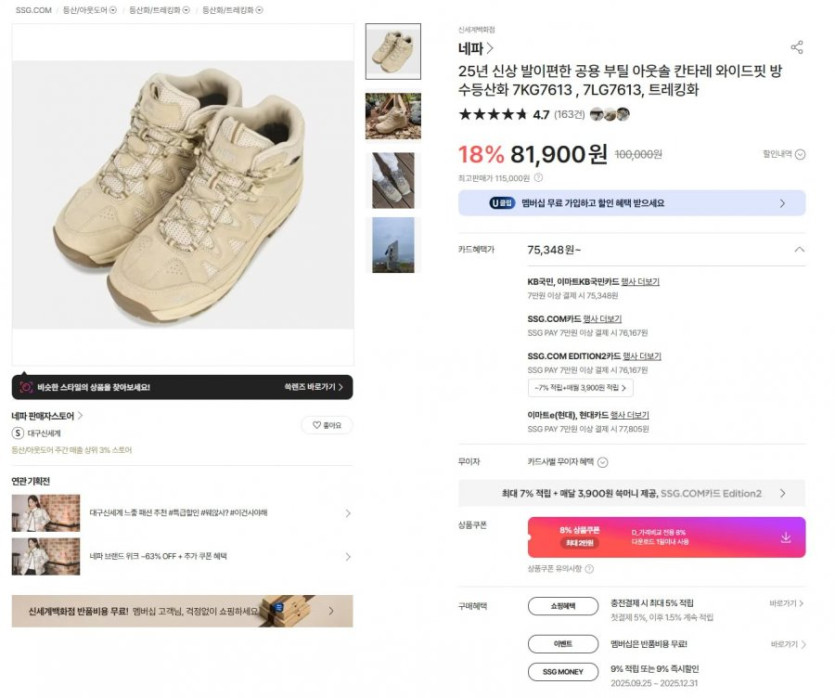The image size is (835, 698).
Task: Select the second product thumbnail image
Action: click(392, 116)
